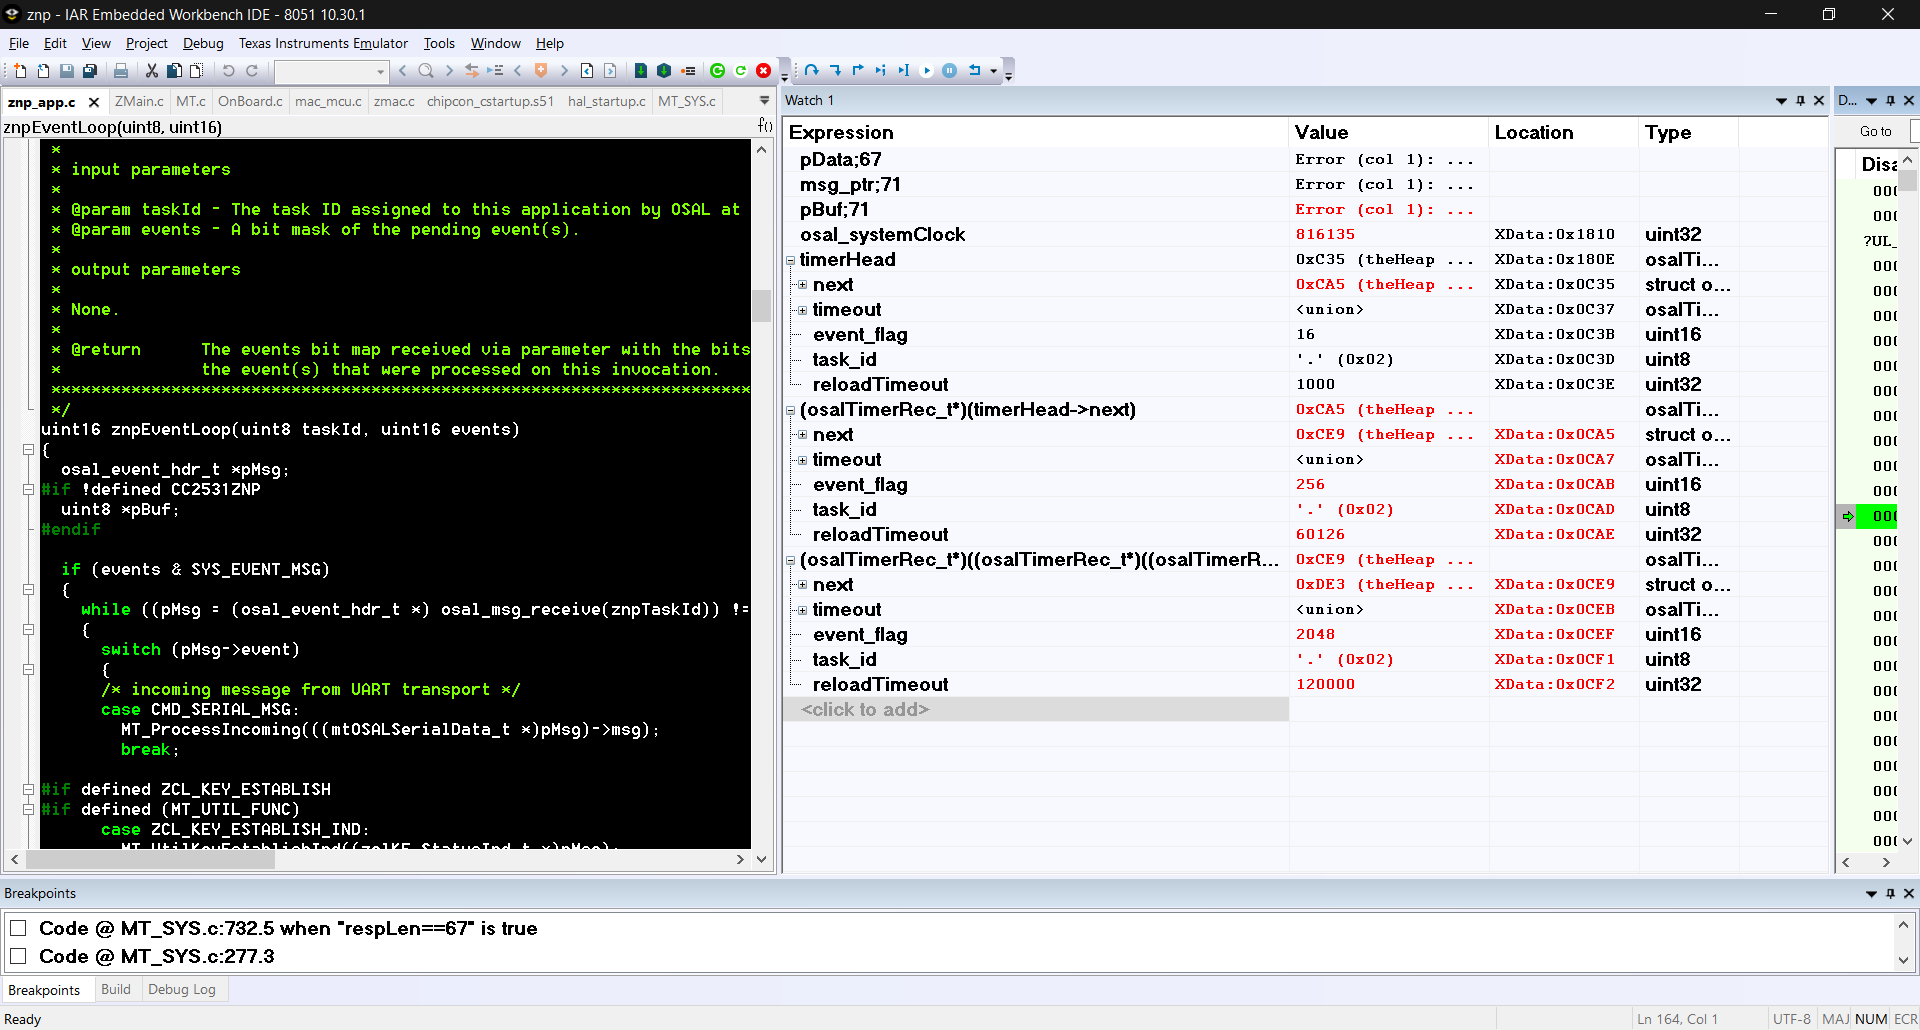Collapse the (timerHead->next) watch entry
1920x1030 pixels.
click(790, 410)
